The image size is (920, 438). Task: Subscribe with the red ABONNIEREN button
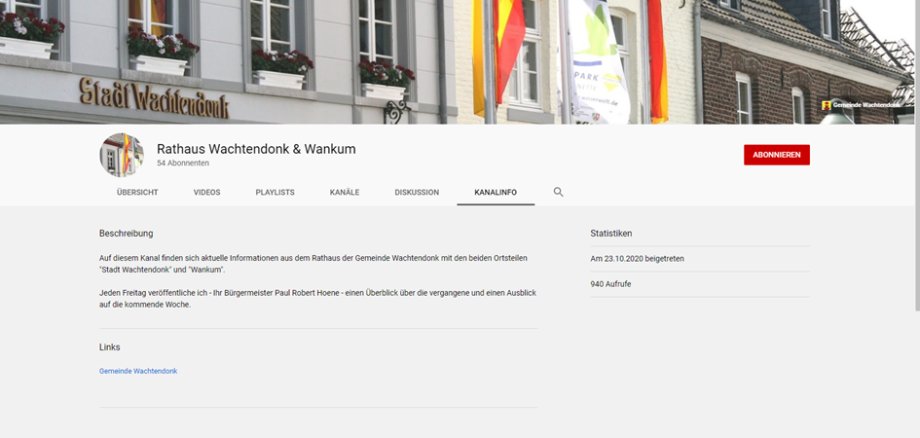point(776,155)
